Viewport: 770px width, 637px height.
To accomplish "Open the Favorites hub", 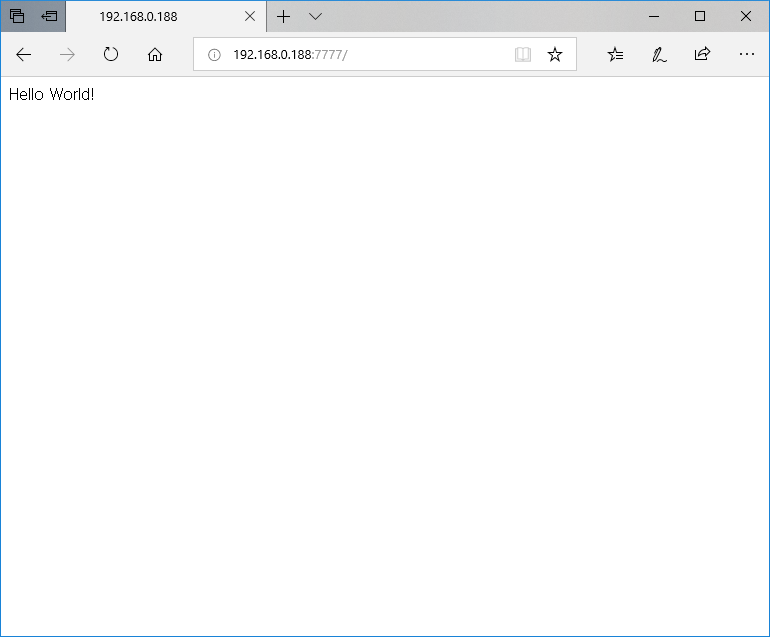I will [615, 55].
